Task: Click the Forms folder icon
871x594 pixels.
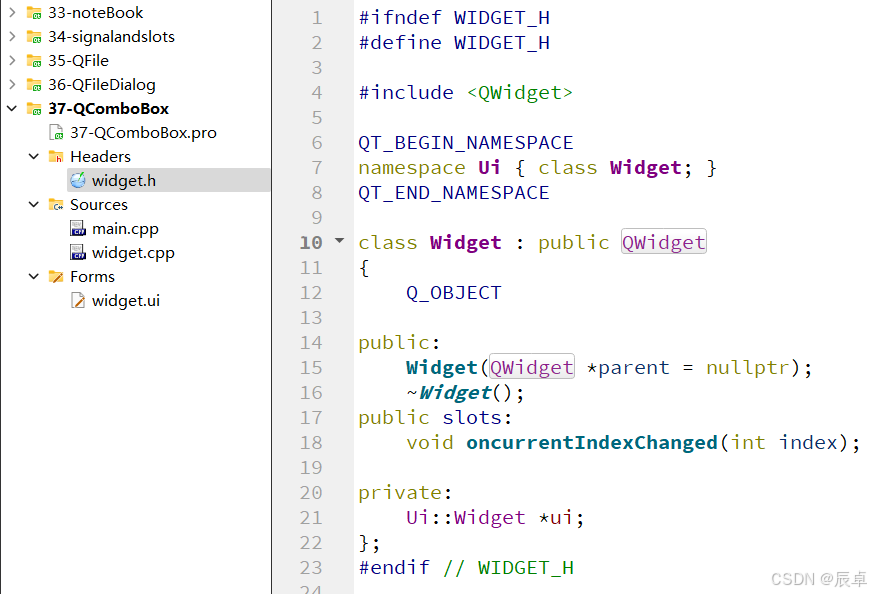Action: click(x=56, y=276)
